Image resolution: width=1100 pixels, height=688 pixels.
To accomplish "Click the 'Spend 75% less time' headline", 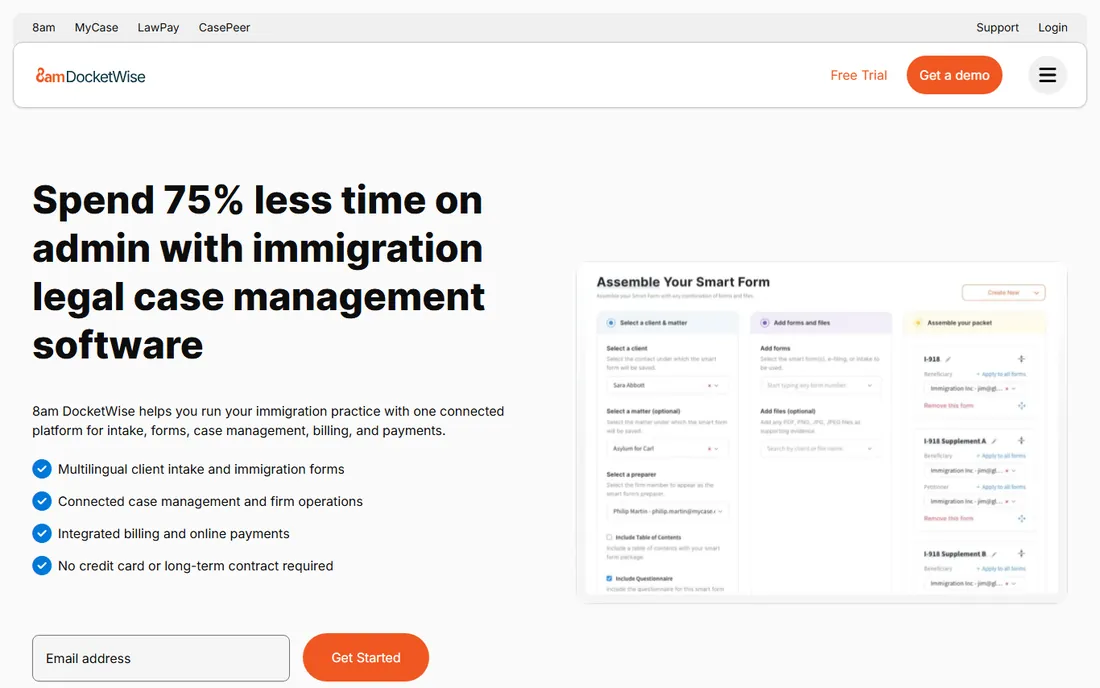I will click(x=258, y=272).
